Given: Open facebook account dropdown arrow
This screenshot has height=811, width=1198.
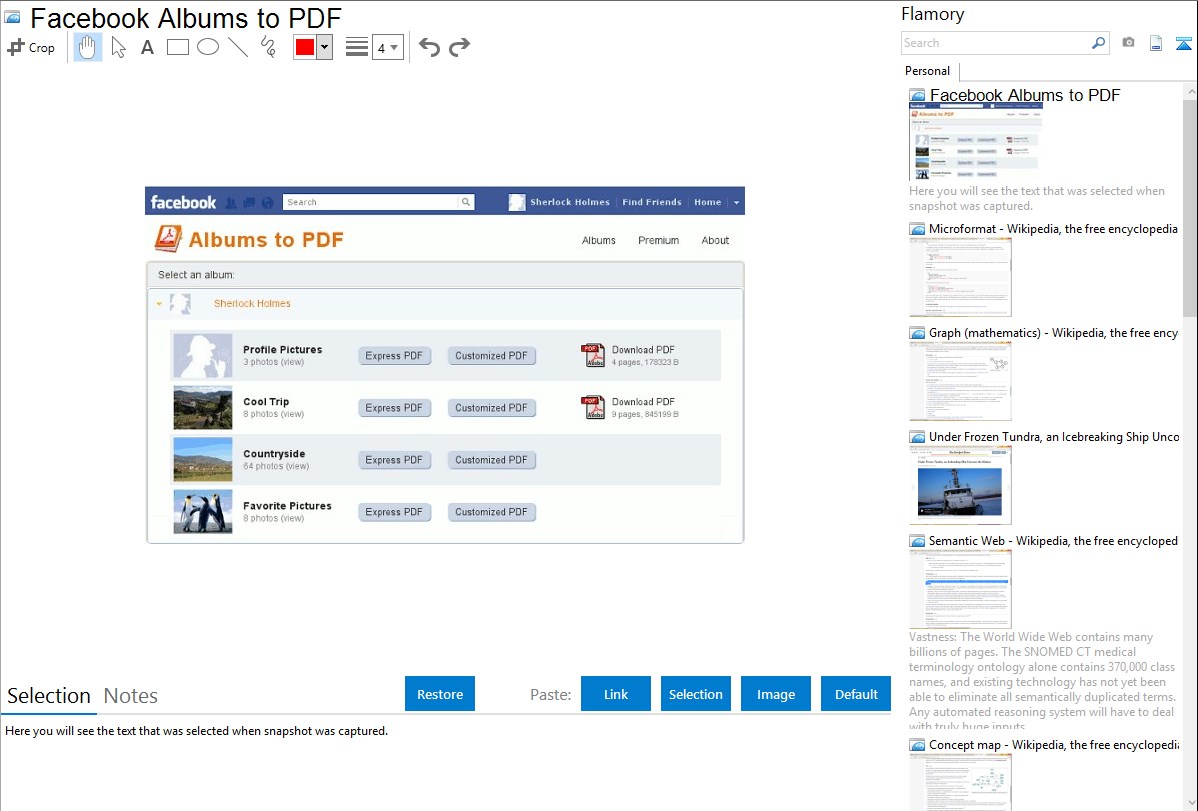Looking at the screenshot, I should tap(737, 203).
